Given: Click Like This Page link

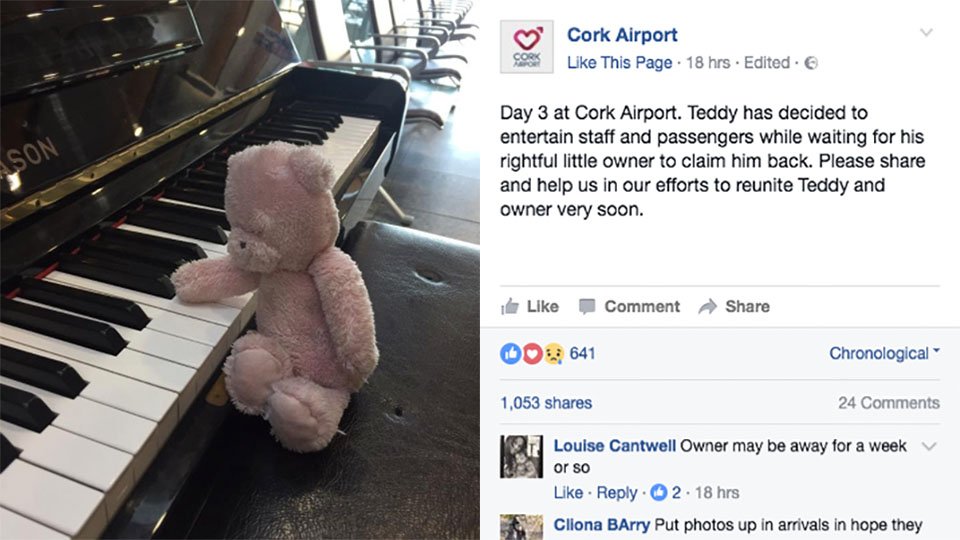Looking at the screenshot, I should pyautogui.click(x=620, y=62).
